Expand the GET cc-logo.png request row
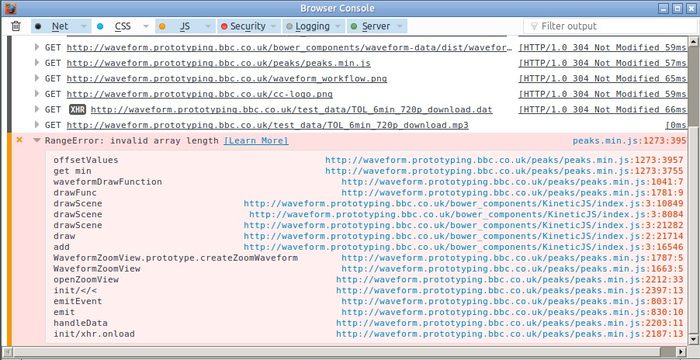The image size is (700, 360). click(37, 94)
